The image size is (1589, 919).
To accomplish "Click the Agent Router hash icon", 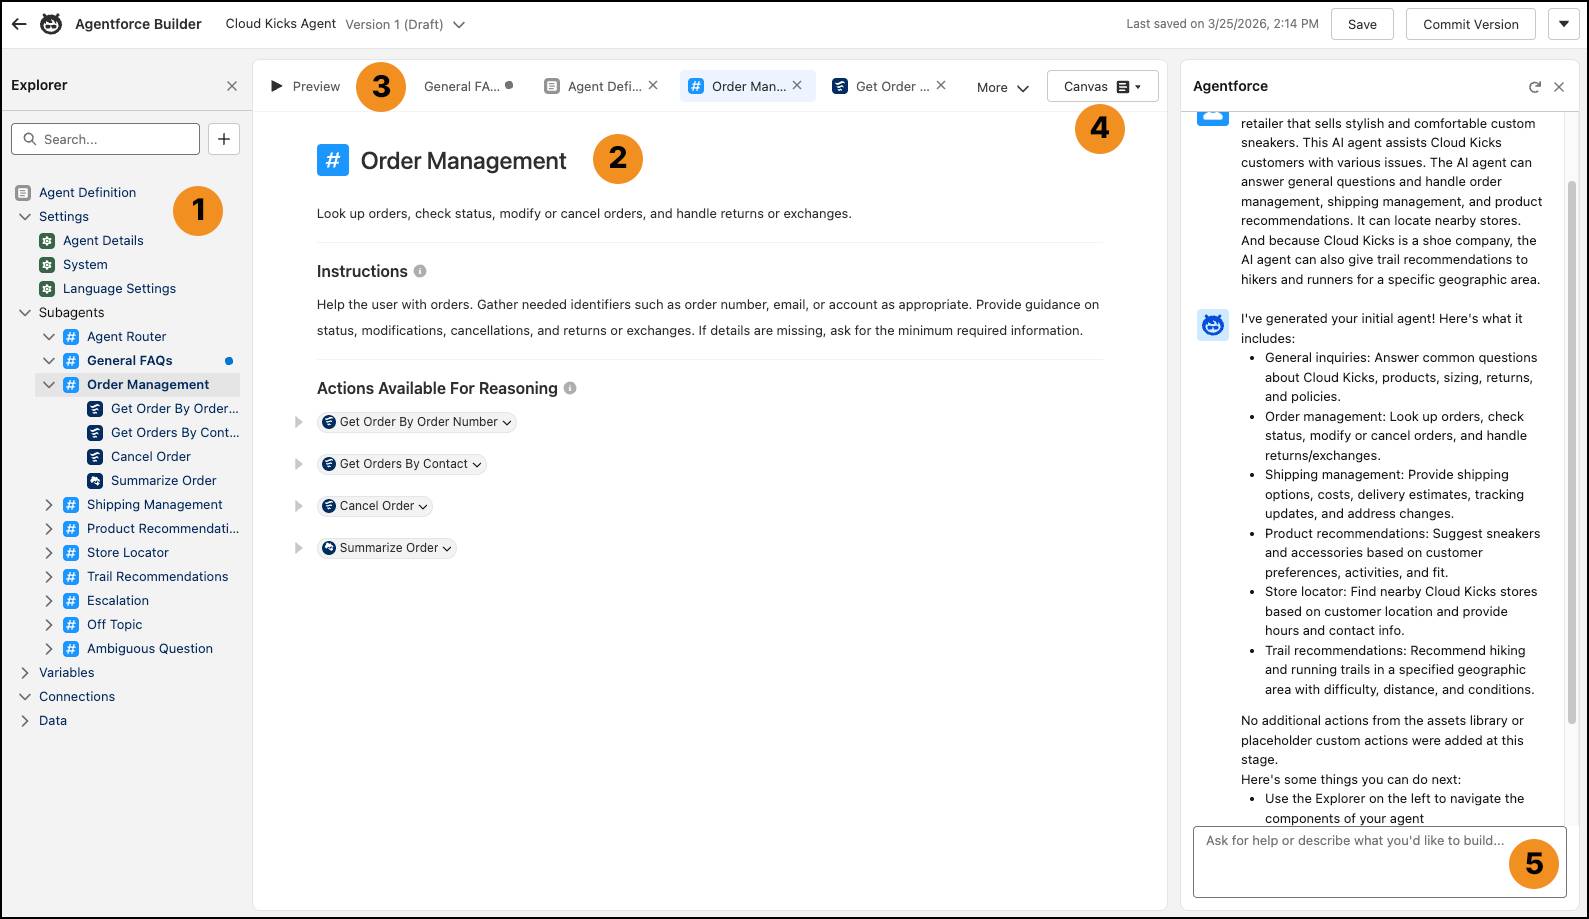I will coord(71,336).
